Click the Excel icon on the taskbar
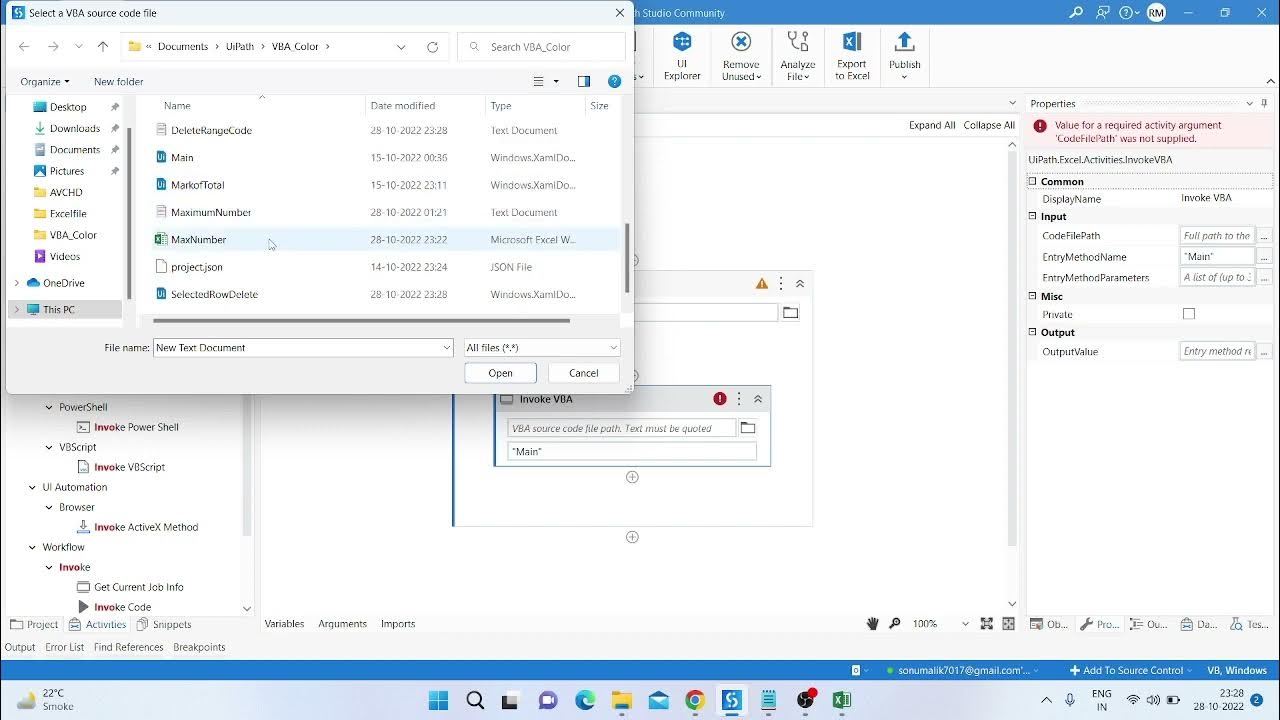1280x720 pixels. click(842, 700)
